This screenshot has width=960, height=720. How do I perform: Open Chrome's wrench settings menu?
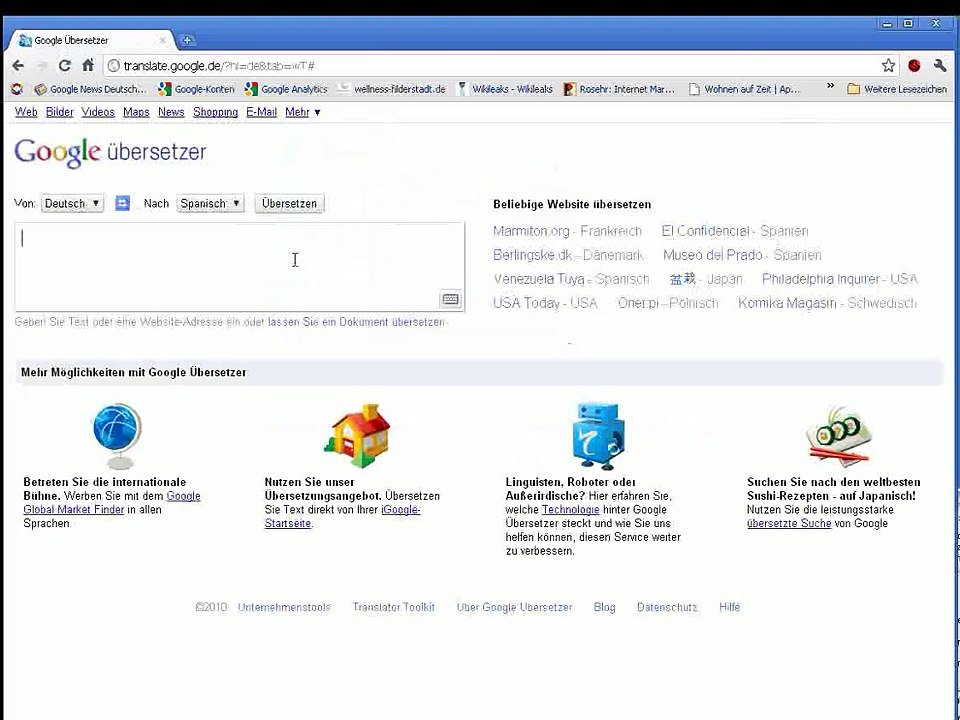point(940,66)
